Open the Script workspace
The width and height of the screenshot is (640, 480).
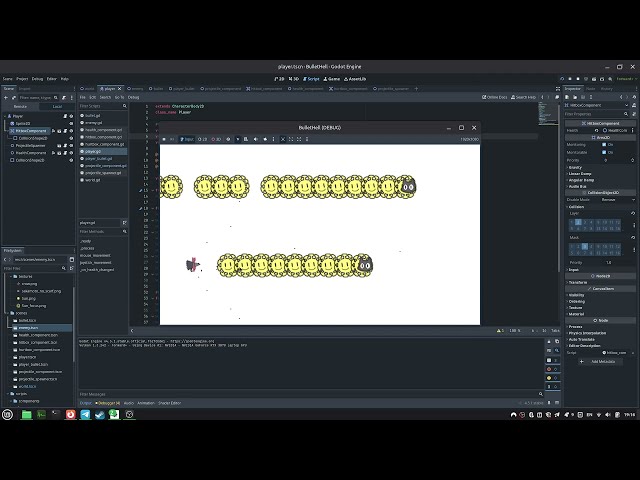(311, 79)
